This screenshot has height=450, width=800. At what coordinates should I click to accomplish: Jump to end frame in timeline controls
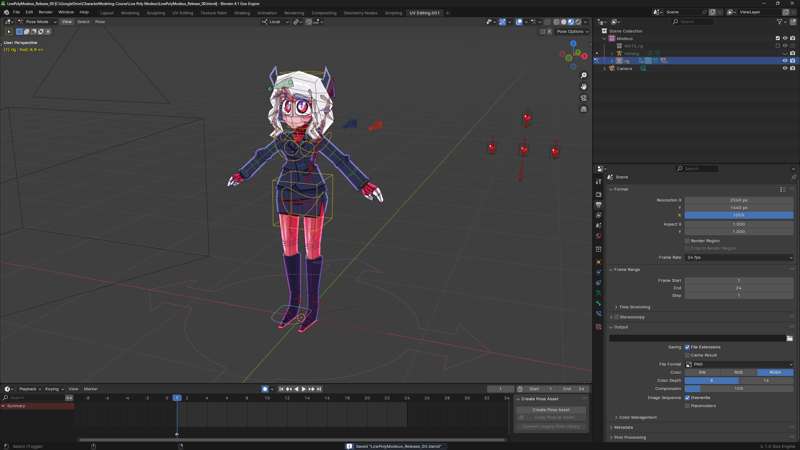tap(319, 389)
